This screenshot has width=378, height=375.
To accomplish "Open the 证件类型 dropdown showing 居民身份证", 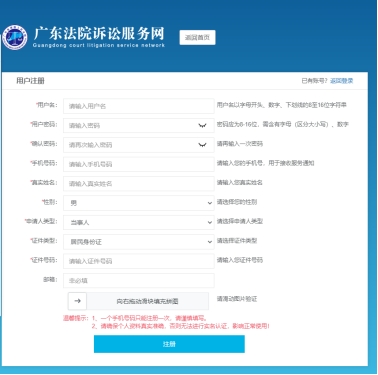I will click(139, 241).
